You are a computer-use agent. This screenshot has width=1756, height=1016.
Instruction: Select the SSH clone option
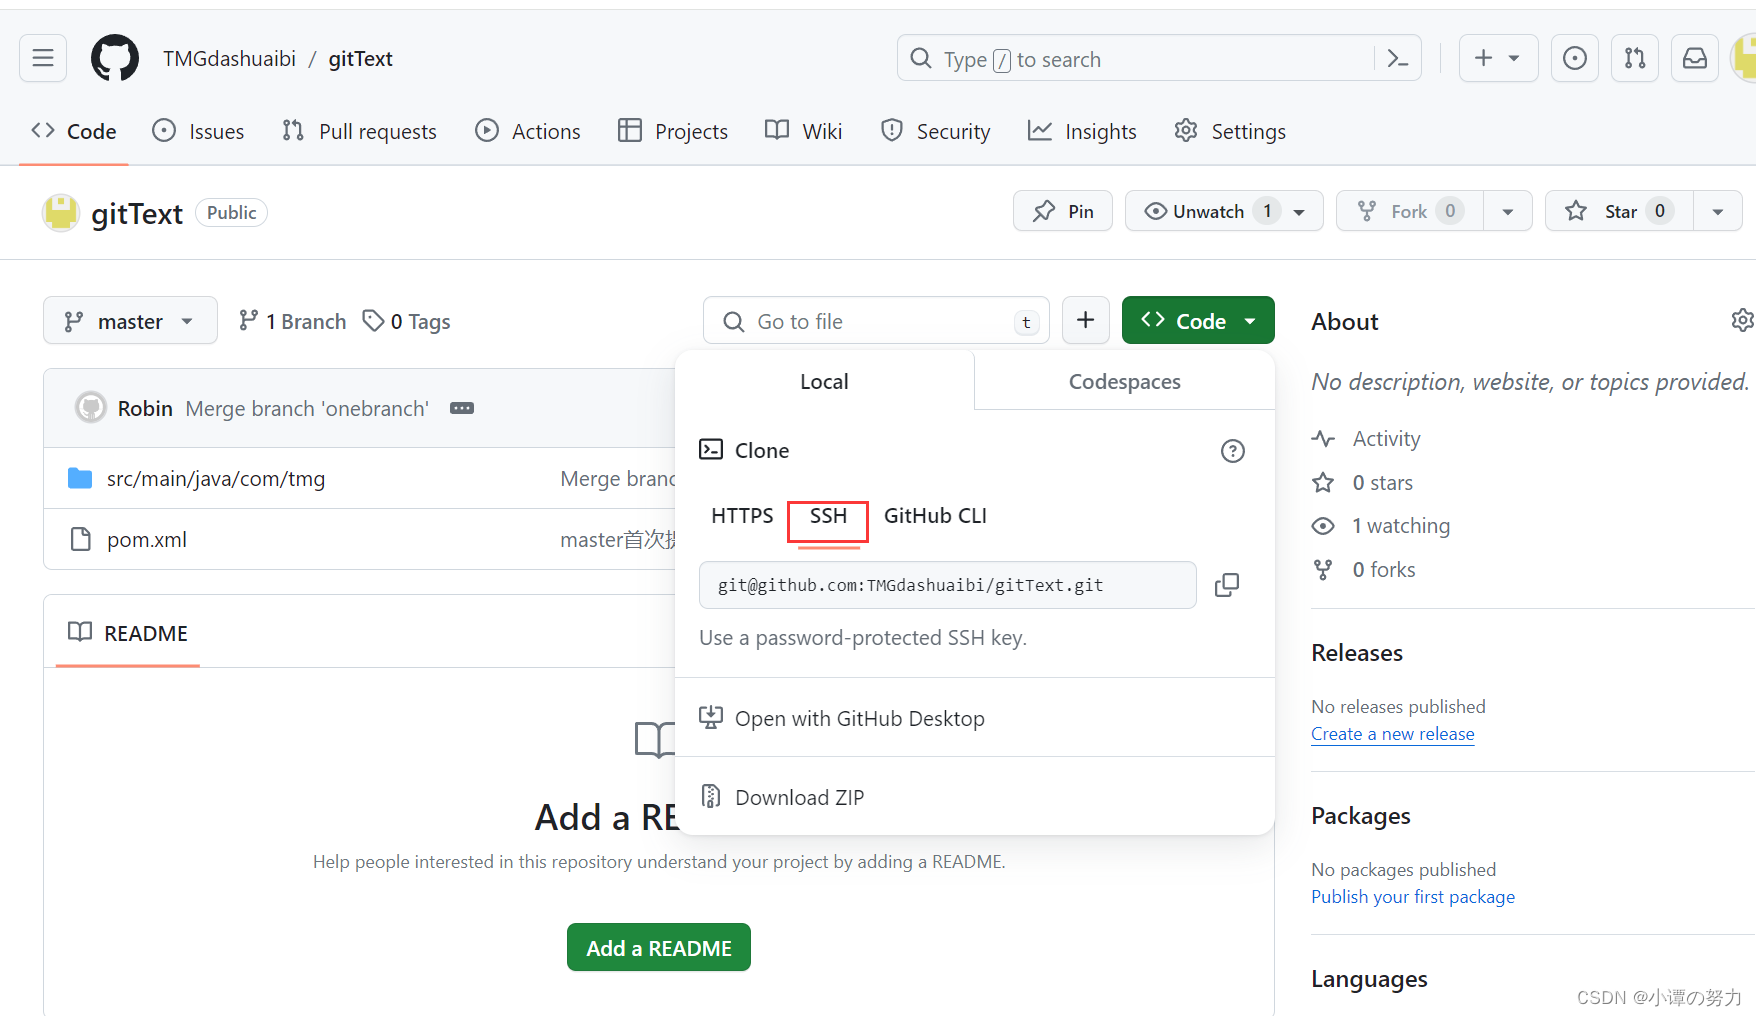[x=828, y=516]
